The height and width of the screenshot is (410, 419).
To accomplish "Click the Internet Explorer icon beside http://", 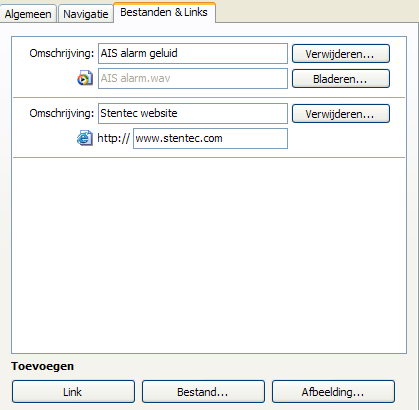I will pos(85,138).
